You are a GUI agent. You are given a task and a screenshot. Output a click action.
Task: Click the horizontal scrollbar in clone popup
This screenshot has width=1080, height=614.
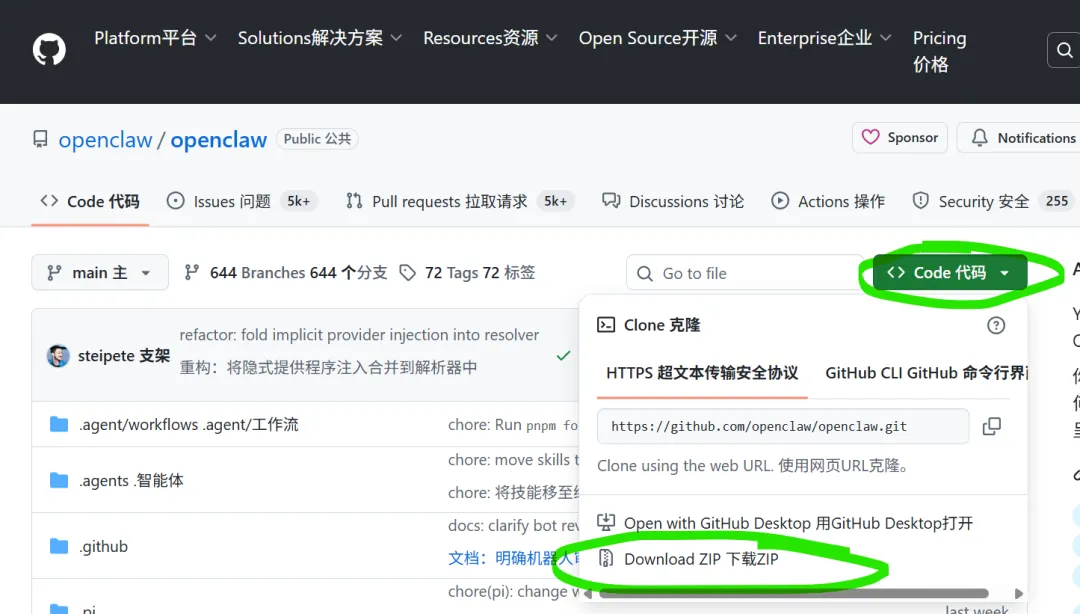click(x=793, y=593)
